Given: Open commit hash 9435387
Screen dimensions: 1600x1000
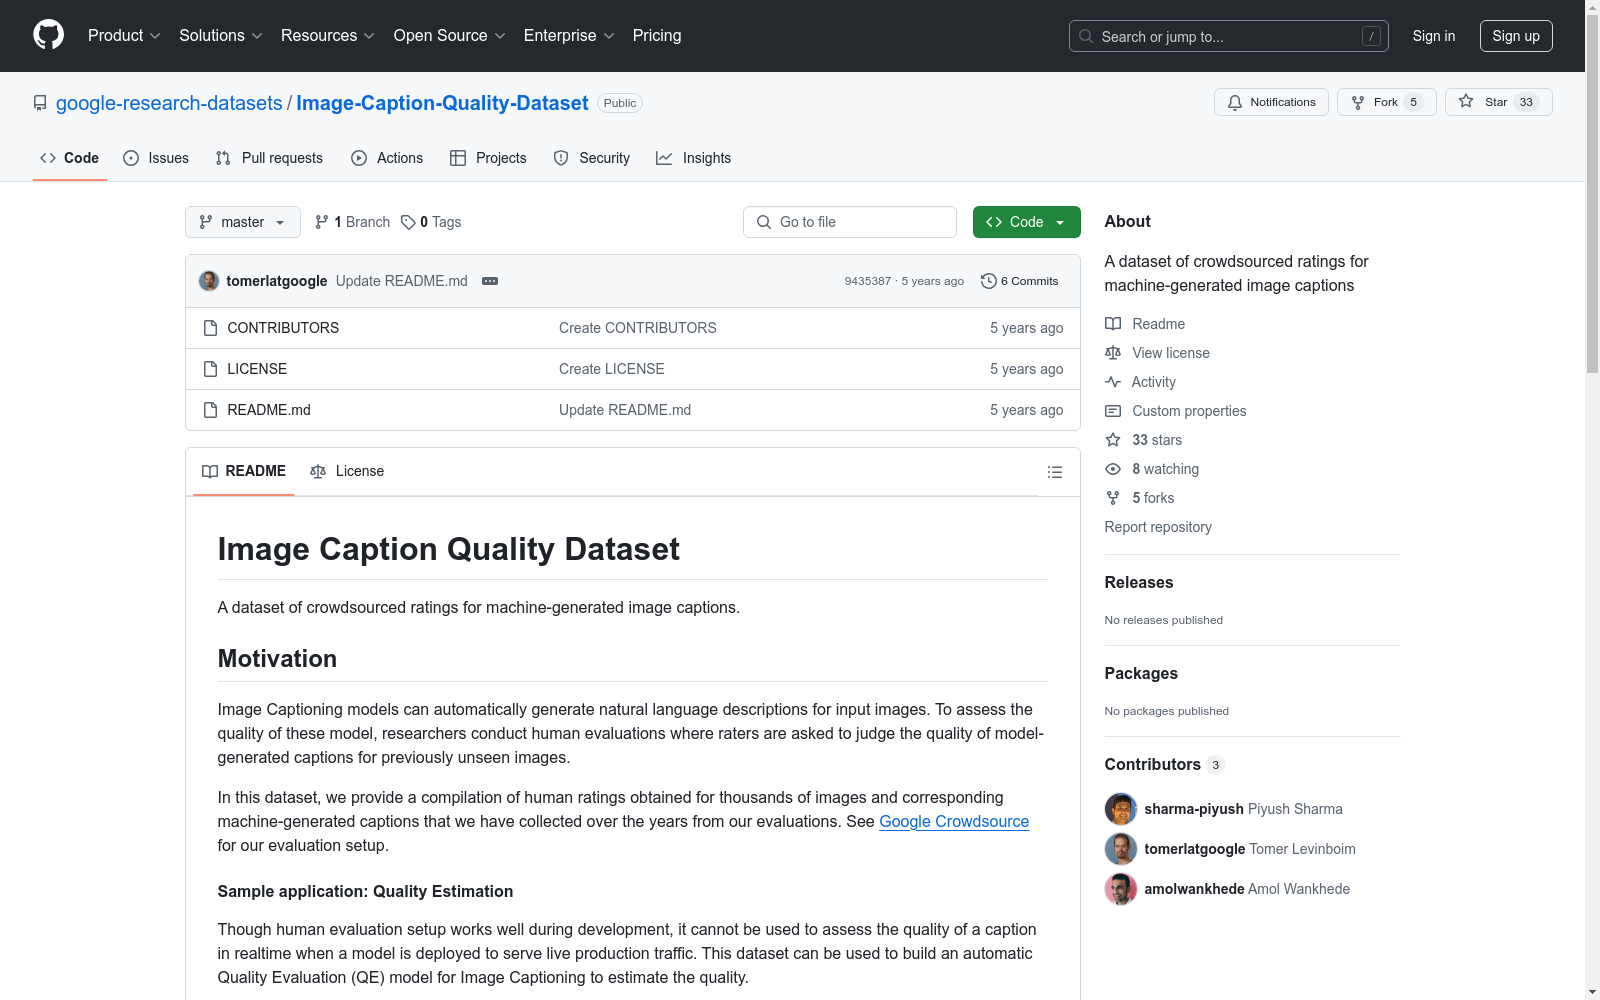Looking at the screenshot, I should 867,281.
